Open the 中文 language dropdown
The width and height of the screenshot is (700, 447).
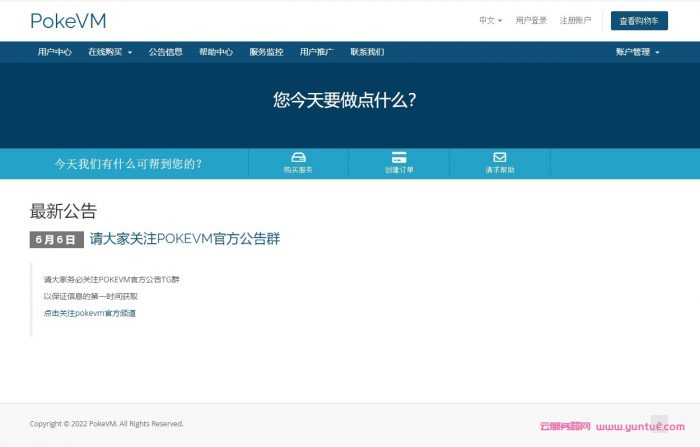coord(490,20)
